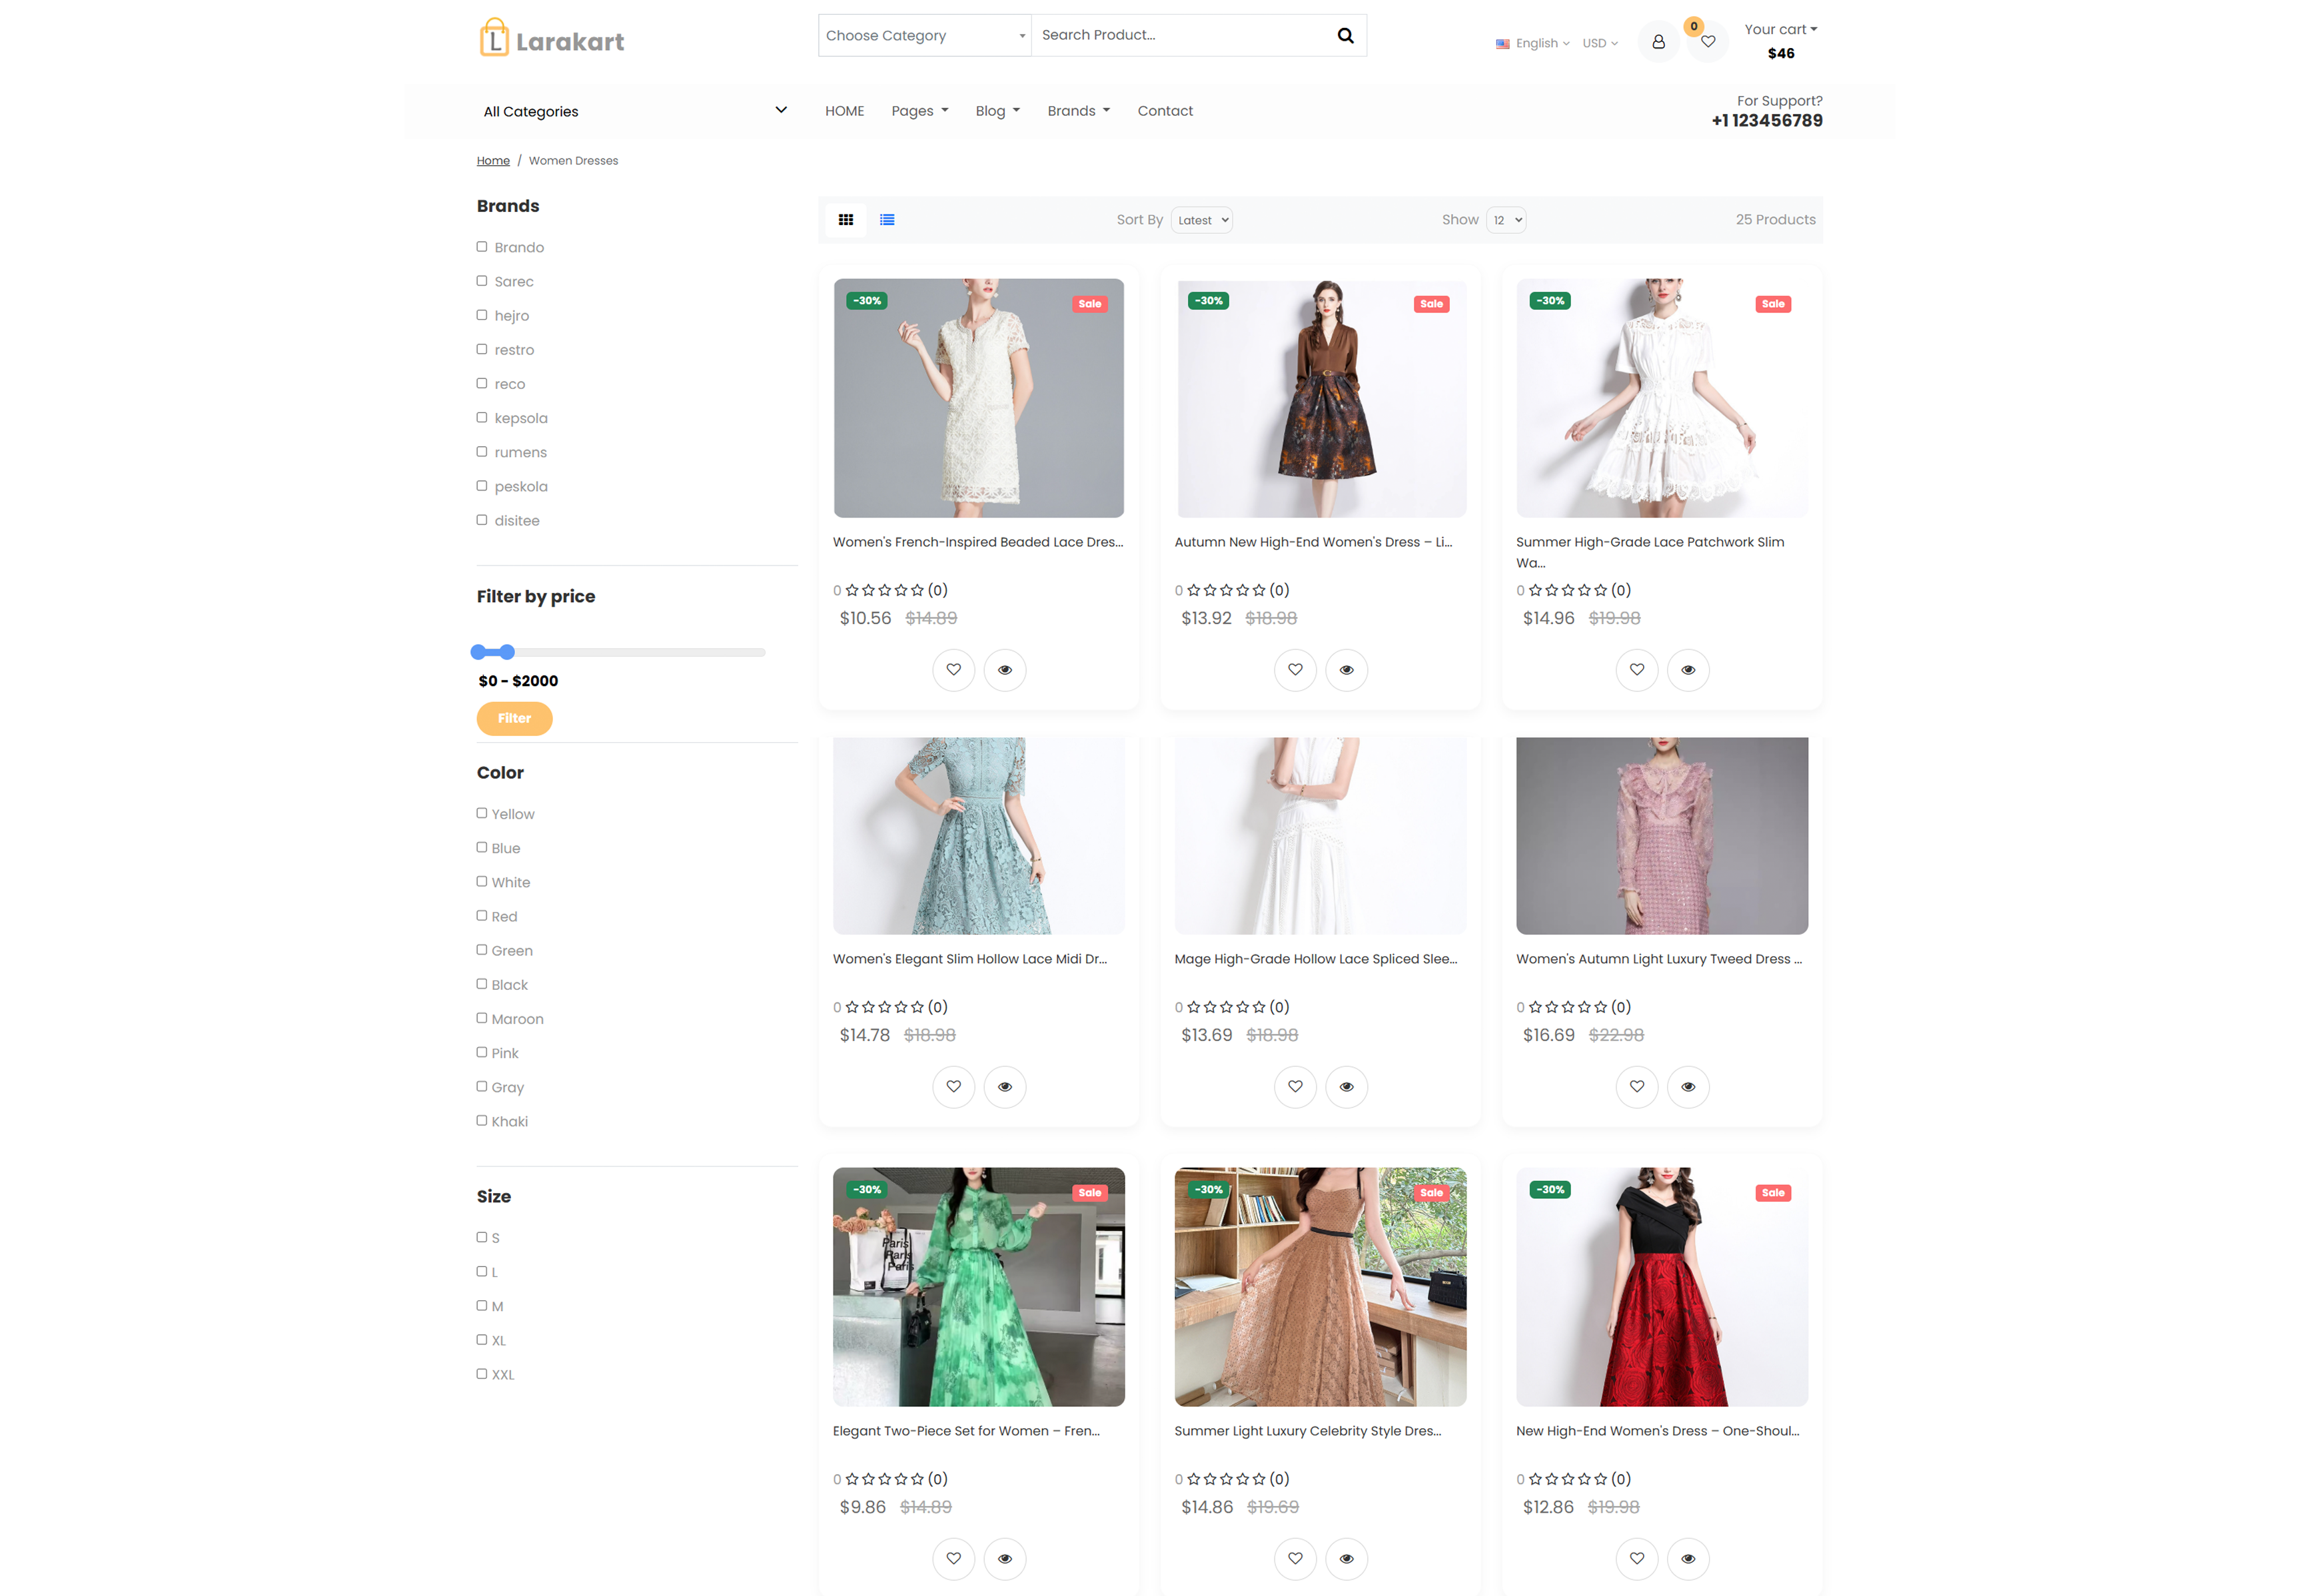Add French-Inspired Beaded Lace Dress to wishlist
This screenshot has width=2300, height=1596.
(x=953, y=670)
